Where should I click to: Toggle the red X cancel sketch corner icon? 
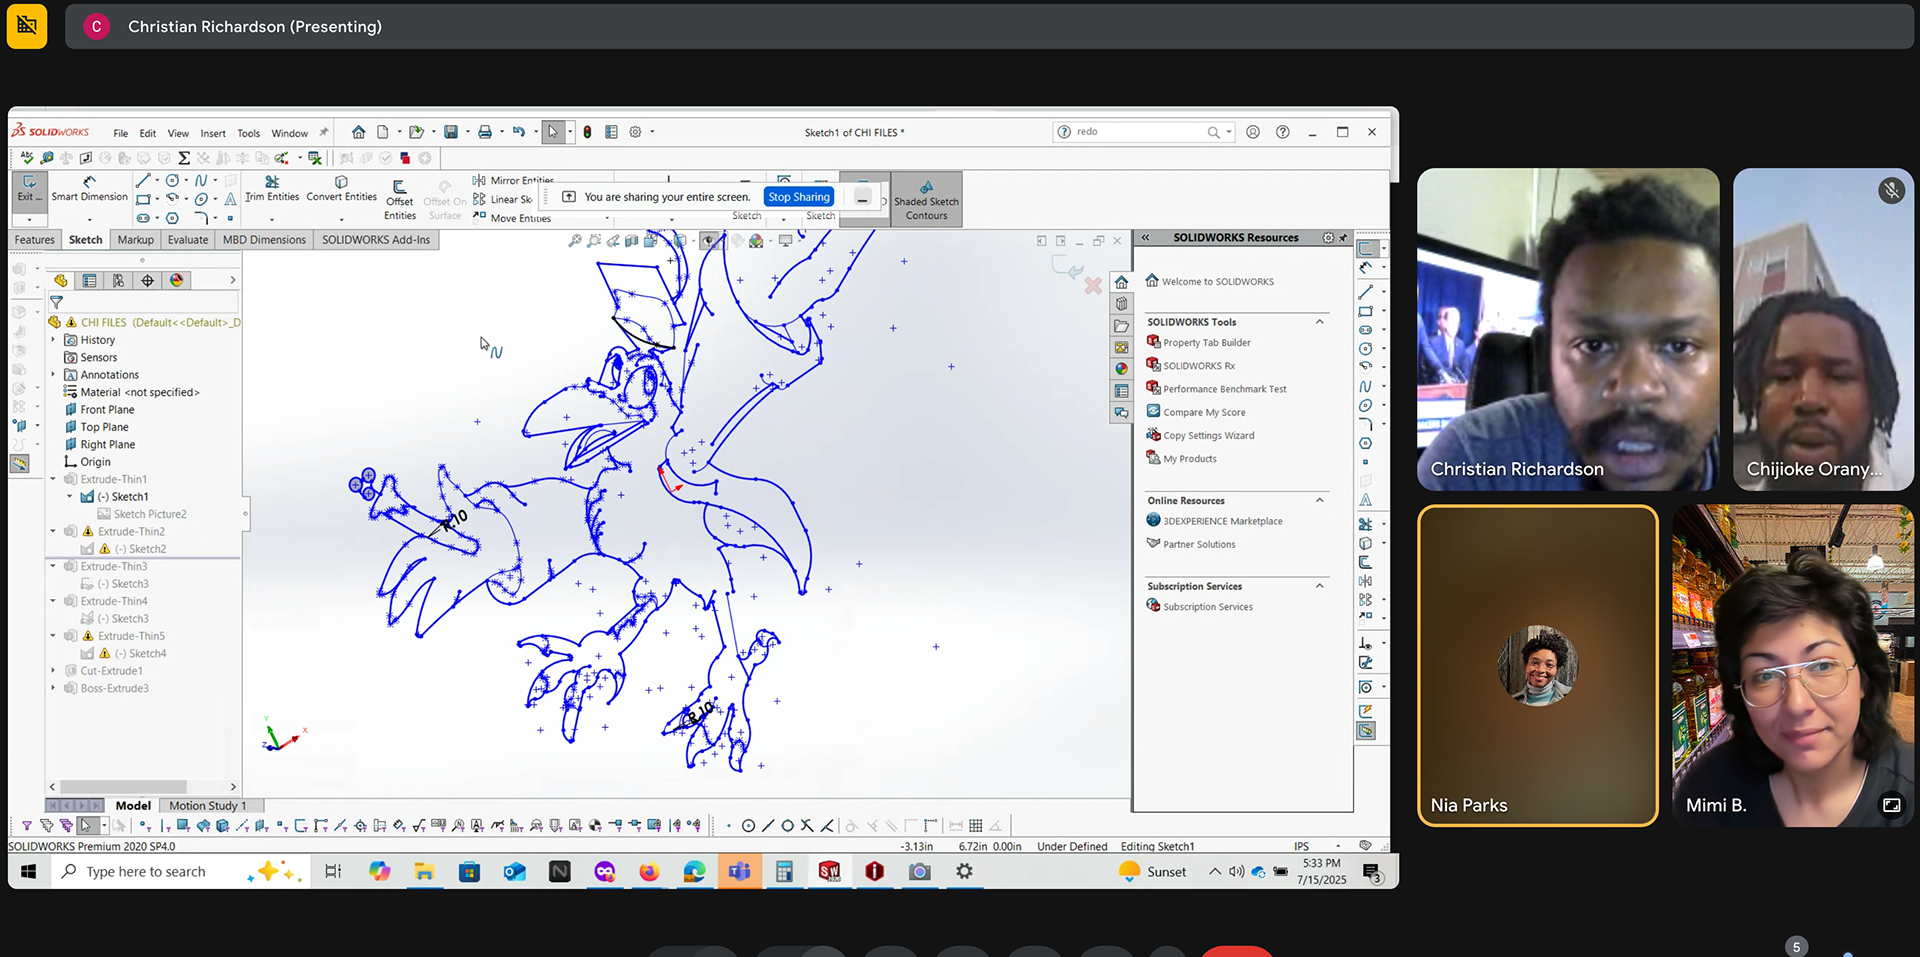(x=1093, y=285)
